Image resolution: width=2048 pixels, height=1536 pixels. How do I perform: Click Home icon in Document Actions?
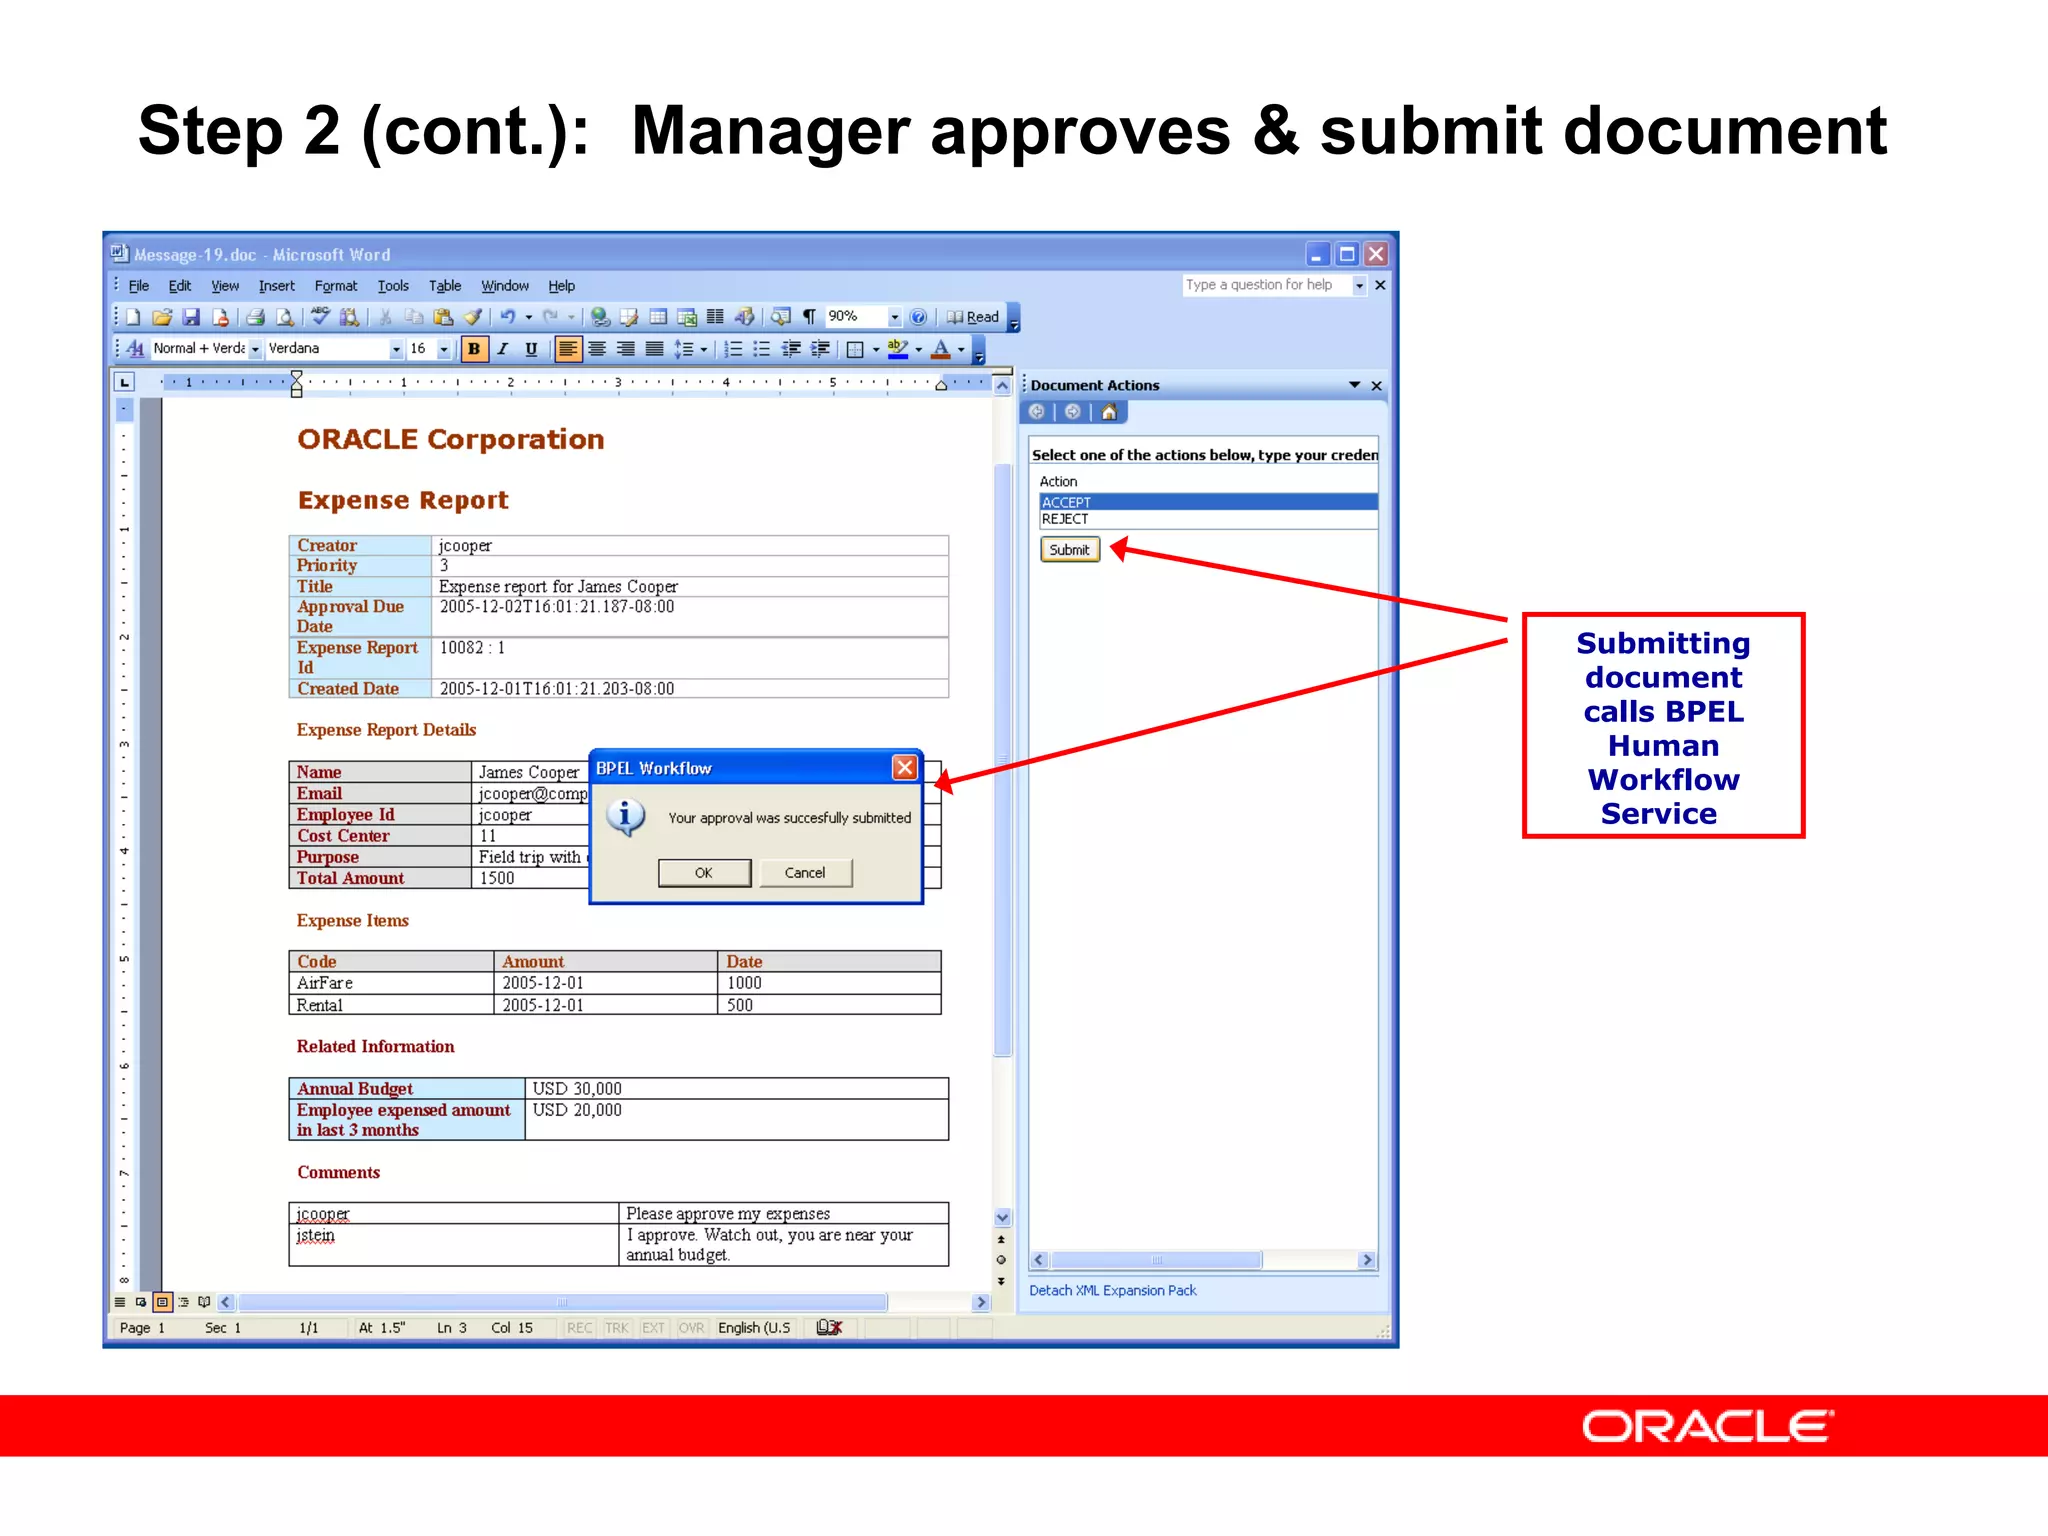point(1109,412)
